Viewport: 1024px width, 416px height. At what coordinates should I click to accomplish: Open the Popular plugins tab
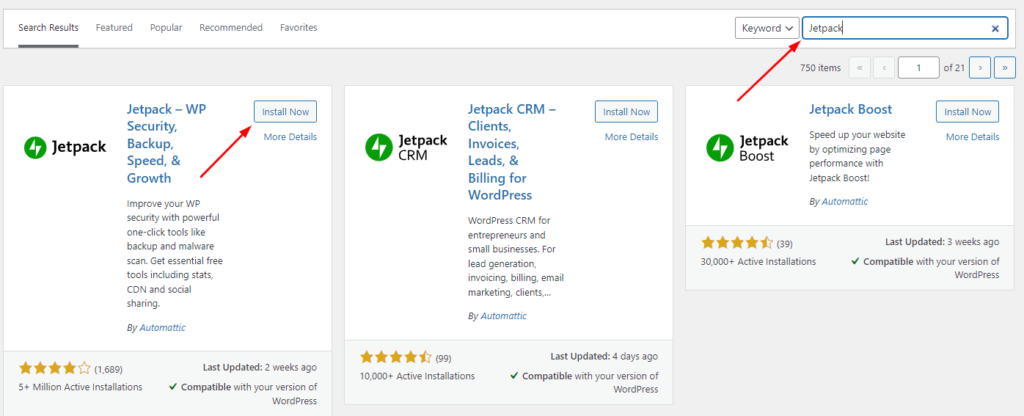166,27
